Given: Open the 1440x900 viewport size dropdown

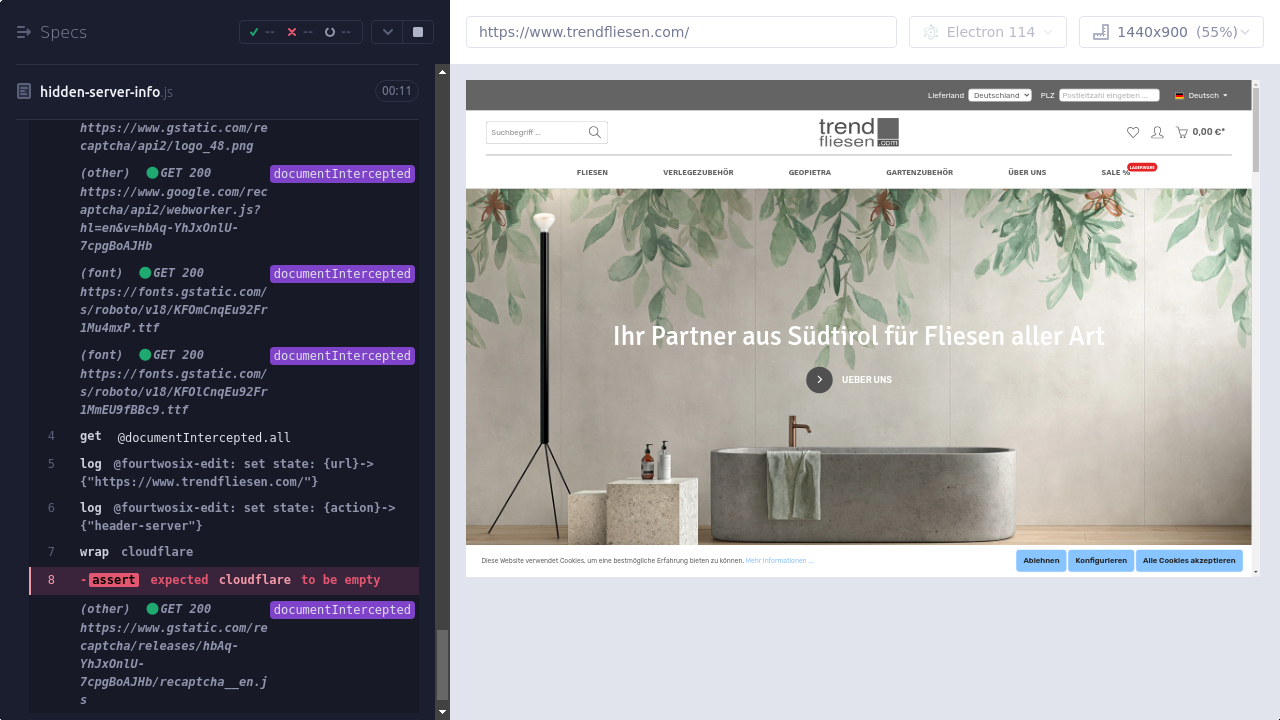Looking at the screenshot, I should coord(1170,32).
